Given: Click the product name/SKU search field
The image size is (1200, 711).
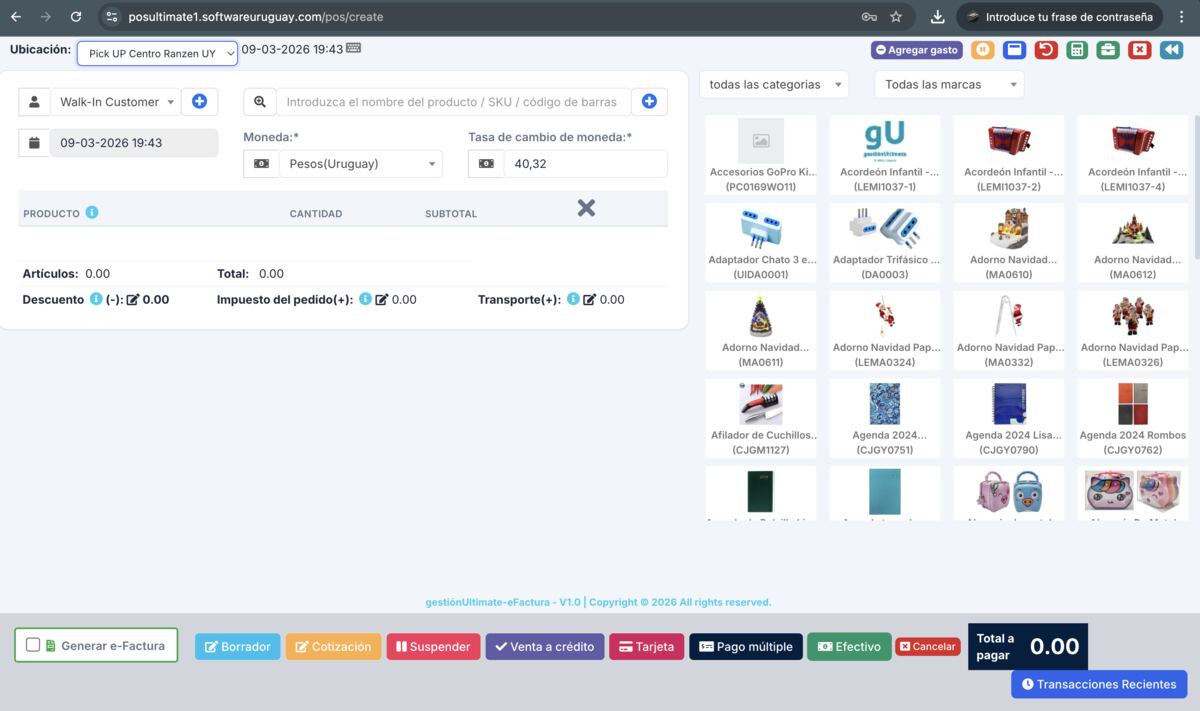Looking at the screenshot, I should point(453,102).
